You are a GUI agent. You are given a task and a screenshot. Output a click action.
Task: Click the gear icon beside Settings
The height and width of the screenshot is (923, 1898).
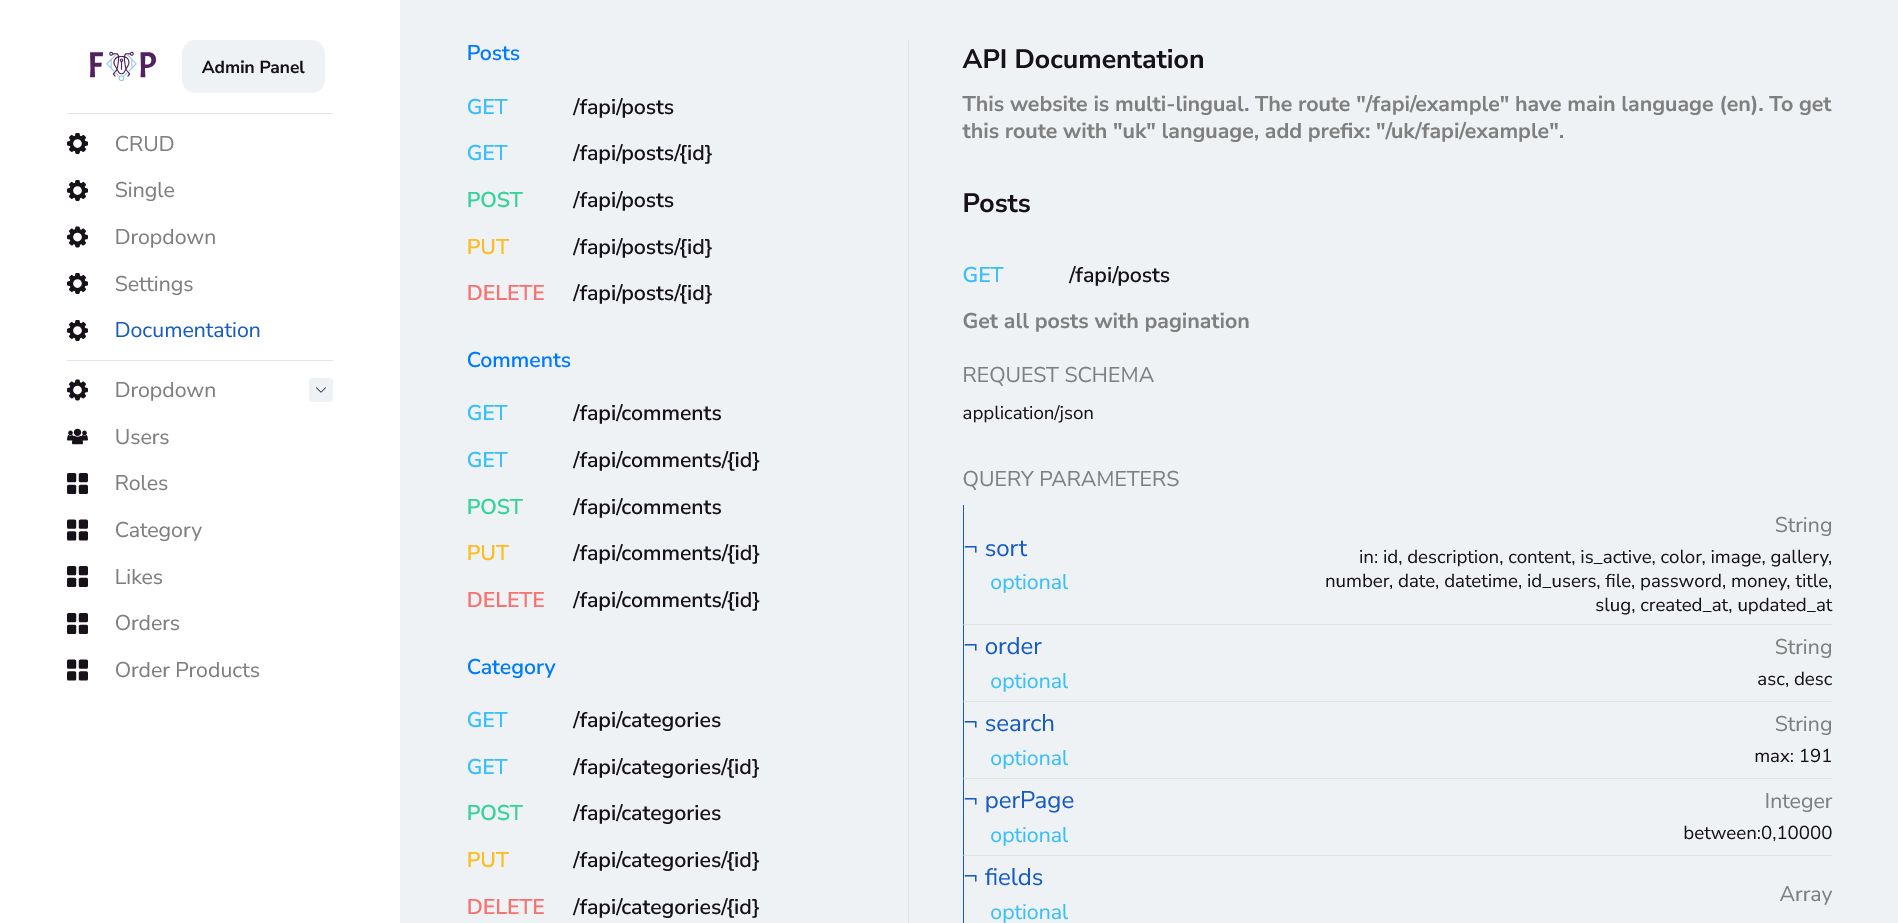(78, 284)
